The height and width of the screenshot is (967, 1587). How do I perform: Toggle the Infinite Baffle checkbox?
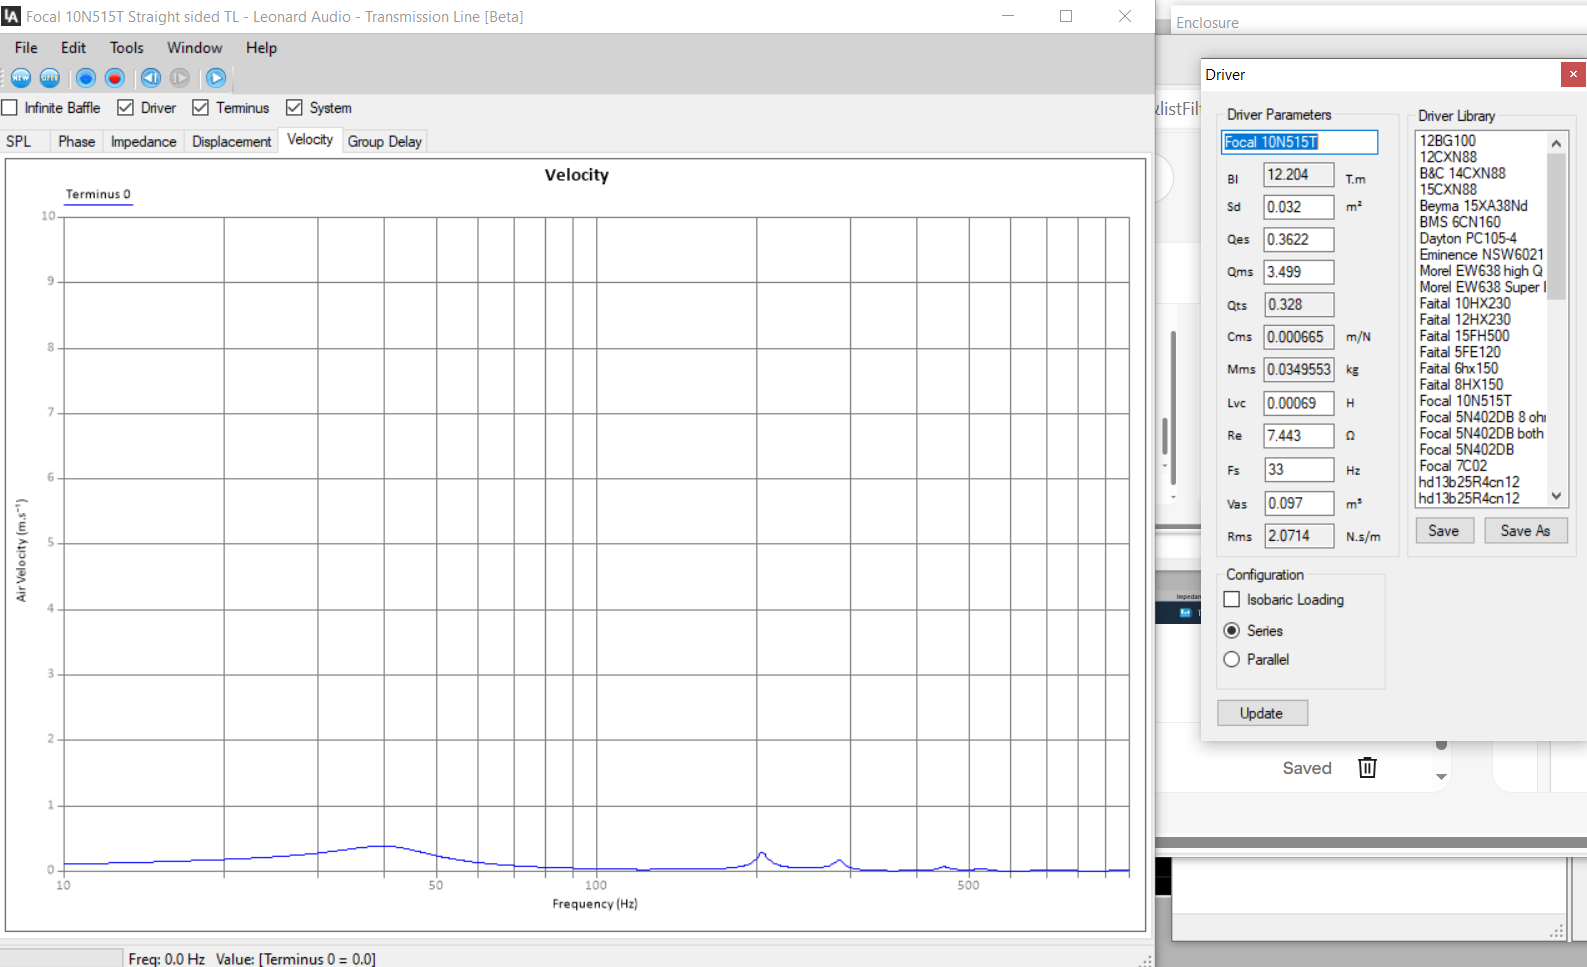pyautogui.click(x=10, y=108)
